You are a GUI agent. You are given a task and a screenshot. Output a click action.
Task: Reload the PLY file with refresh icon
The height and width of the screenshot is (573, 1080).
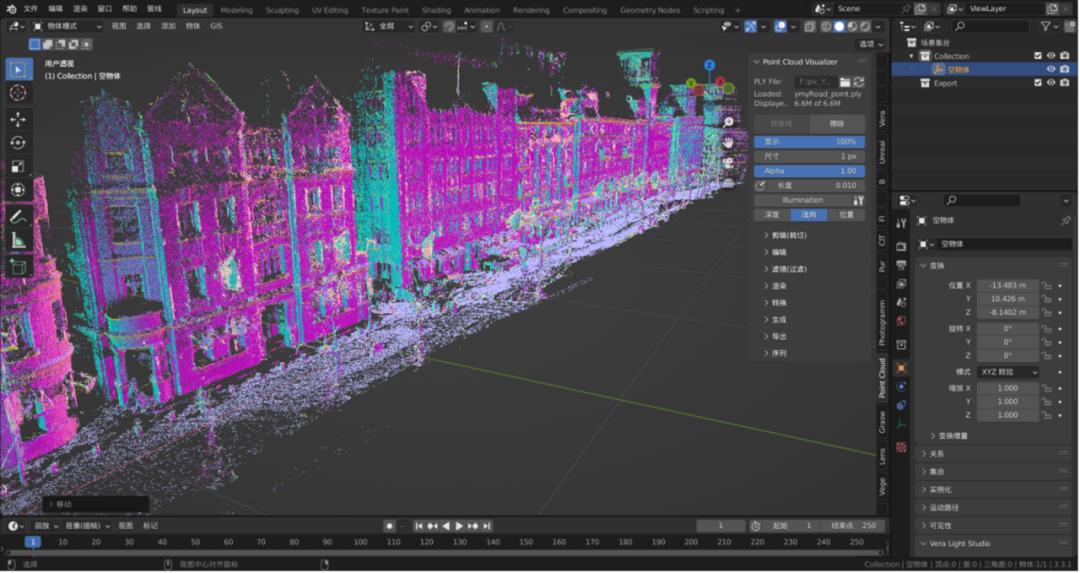[x=858, y=82]
